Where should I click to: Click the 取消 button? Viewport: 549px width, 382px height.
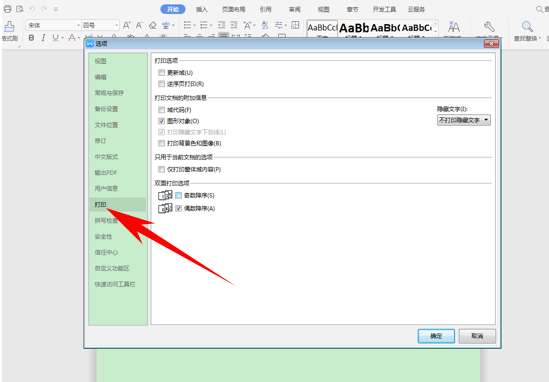point(477,336)
